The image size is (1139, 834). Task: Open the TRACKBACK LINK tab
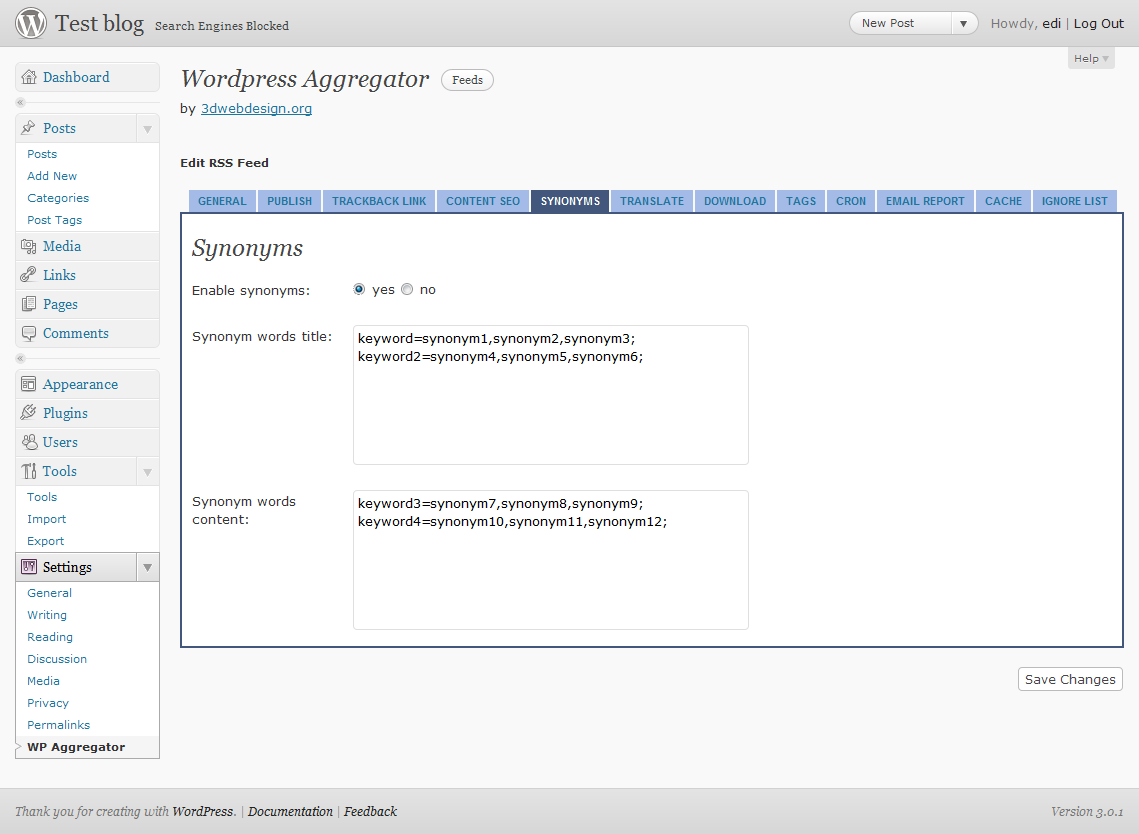pyautogui.click(x=379, y=201)
